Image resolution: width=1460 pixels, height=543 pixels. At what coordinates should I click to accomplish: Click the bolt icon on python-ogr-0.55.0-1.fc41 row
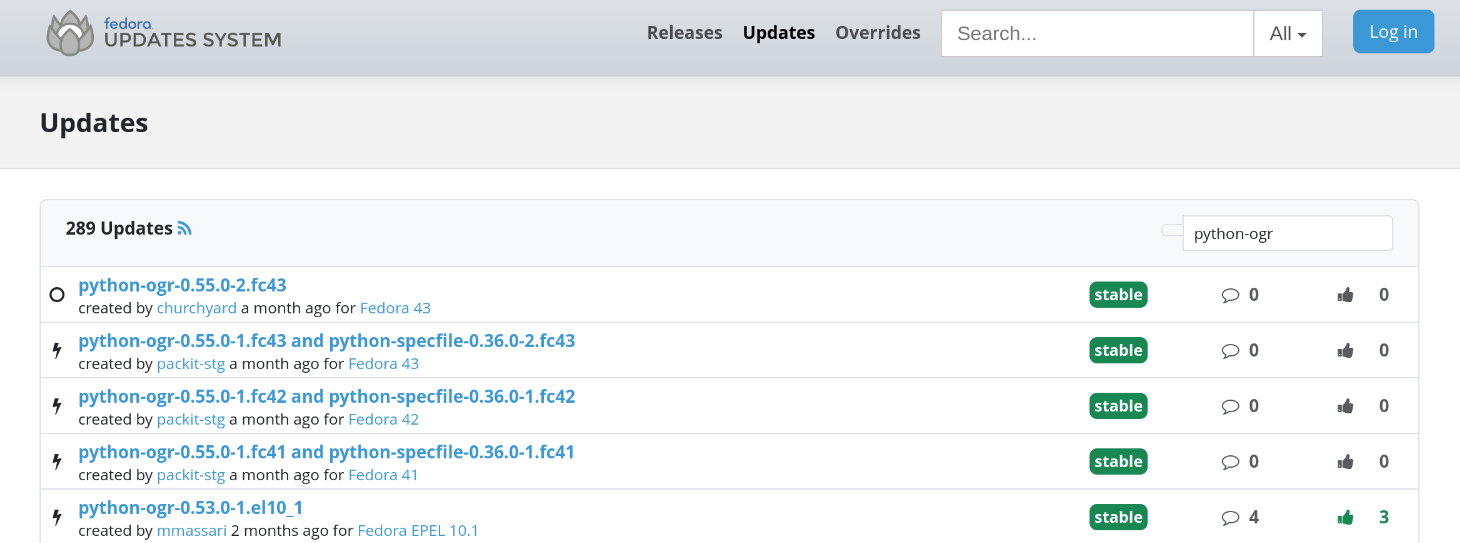pos(57,461)
